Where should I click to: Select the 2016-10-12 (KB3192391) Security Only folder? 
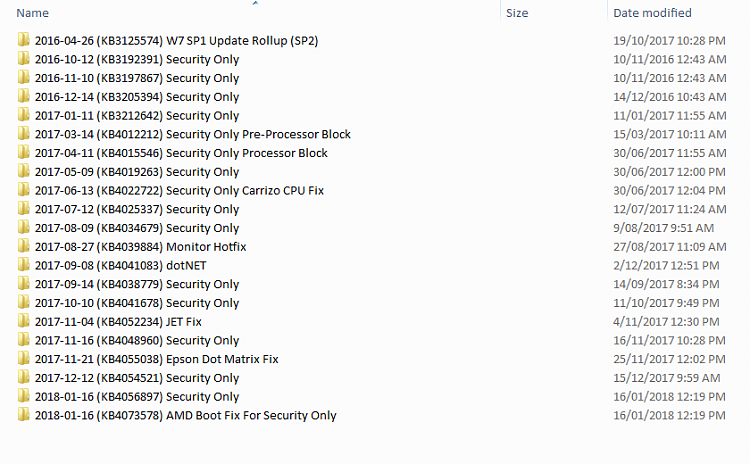tap(136, 59)
